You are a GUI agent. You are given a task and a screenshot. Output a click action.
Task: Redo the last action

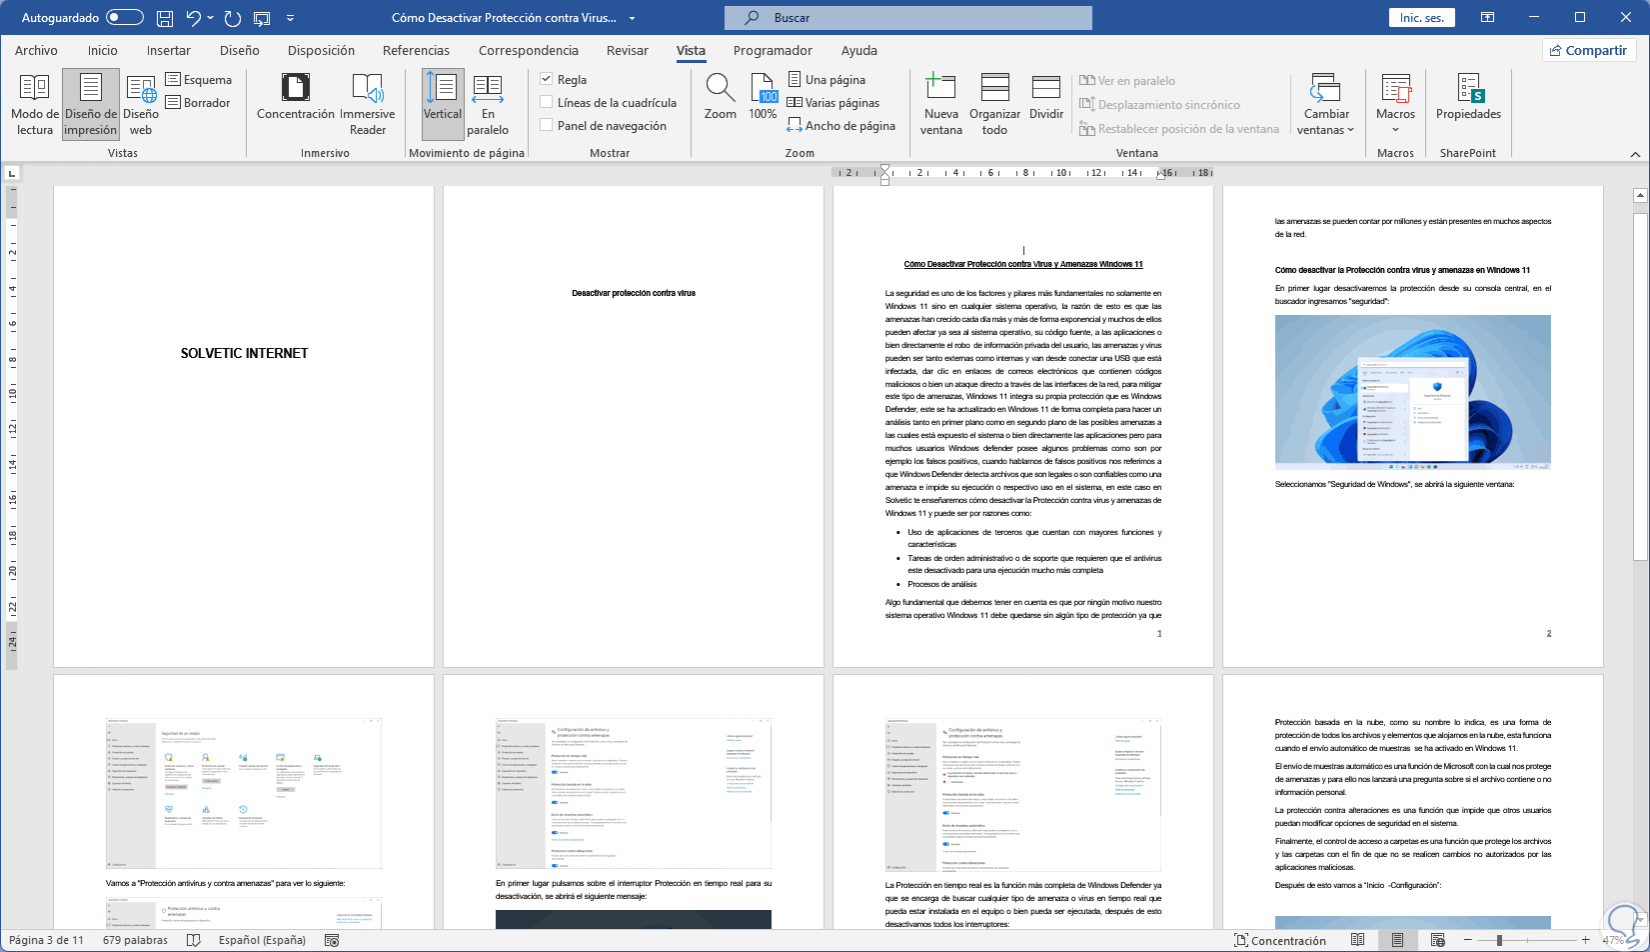tap(233, 18)
